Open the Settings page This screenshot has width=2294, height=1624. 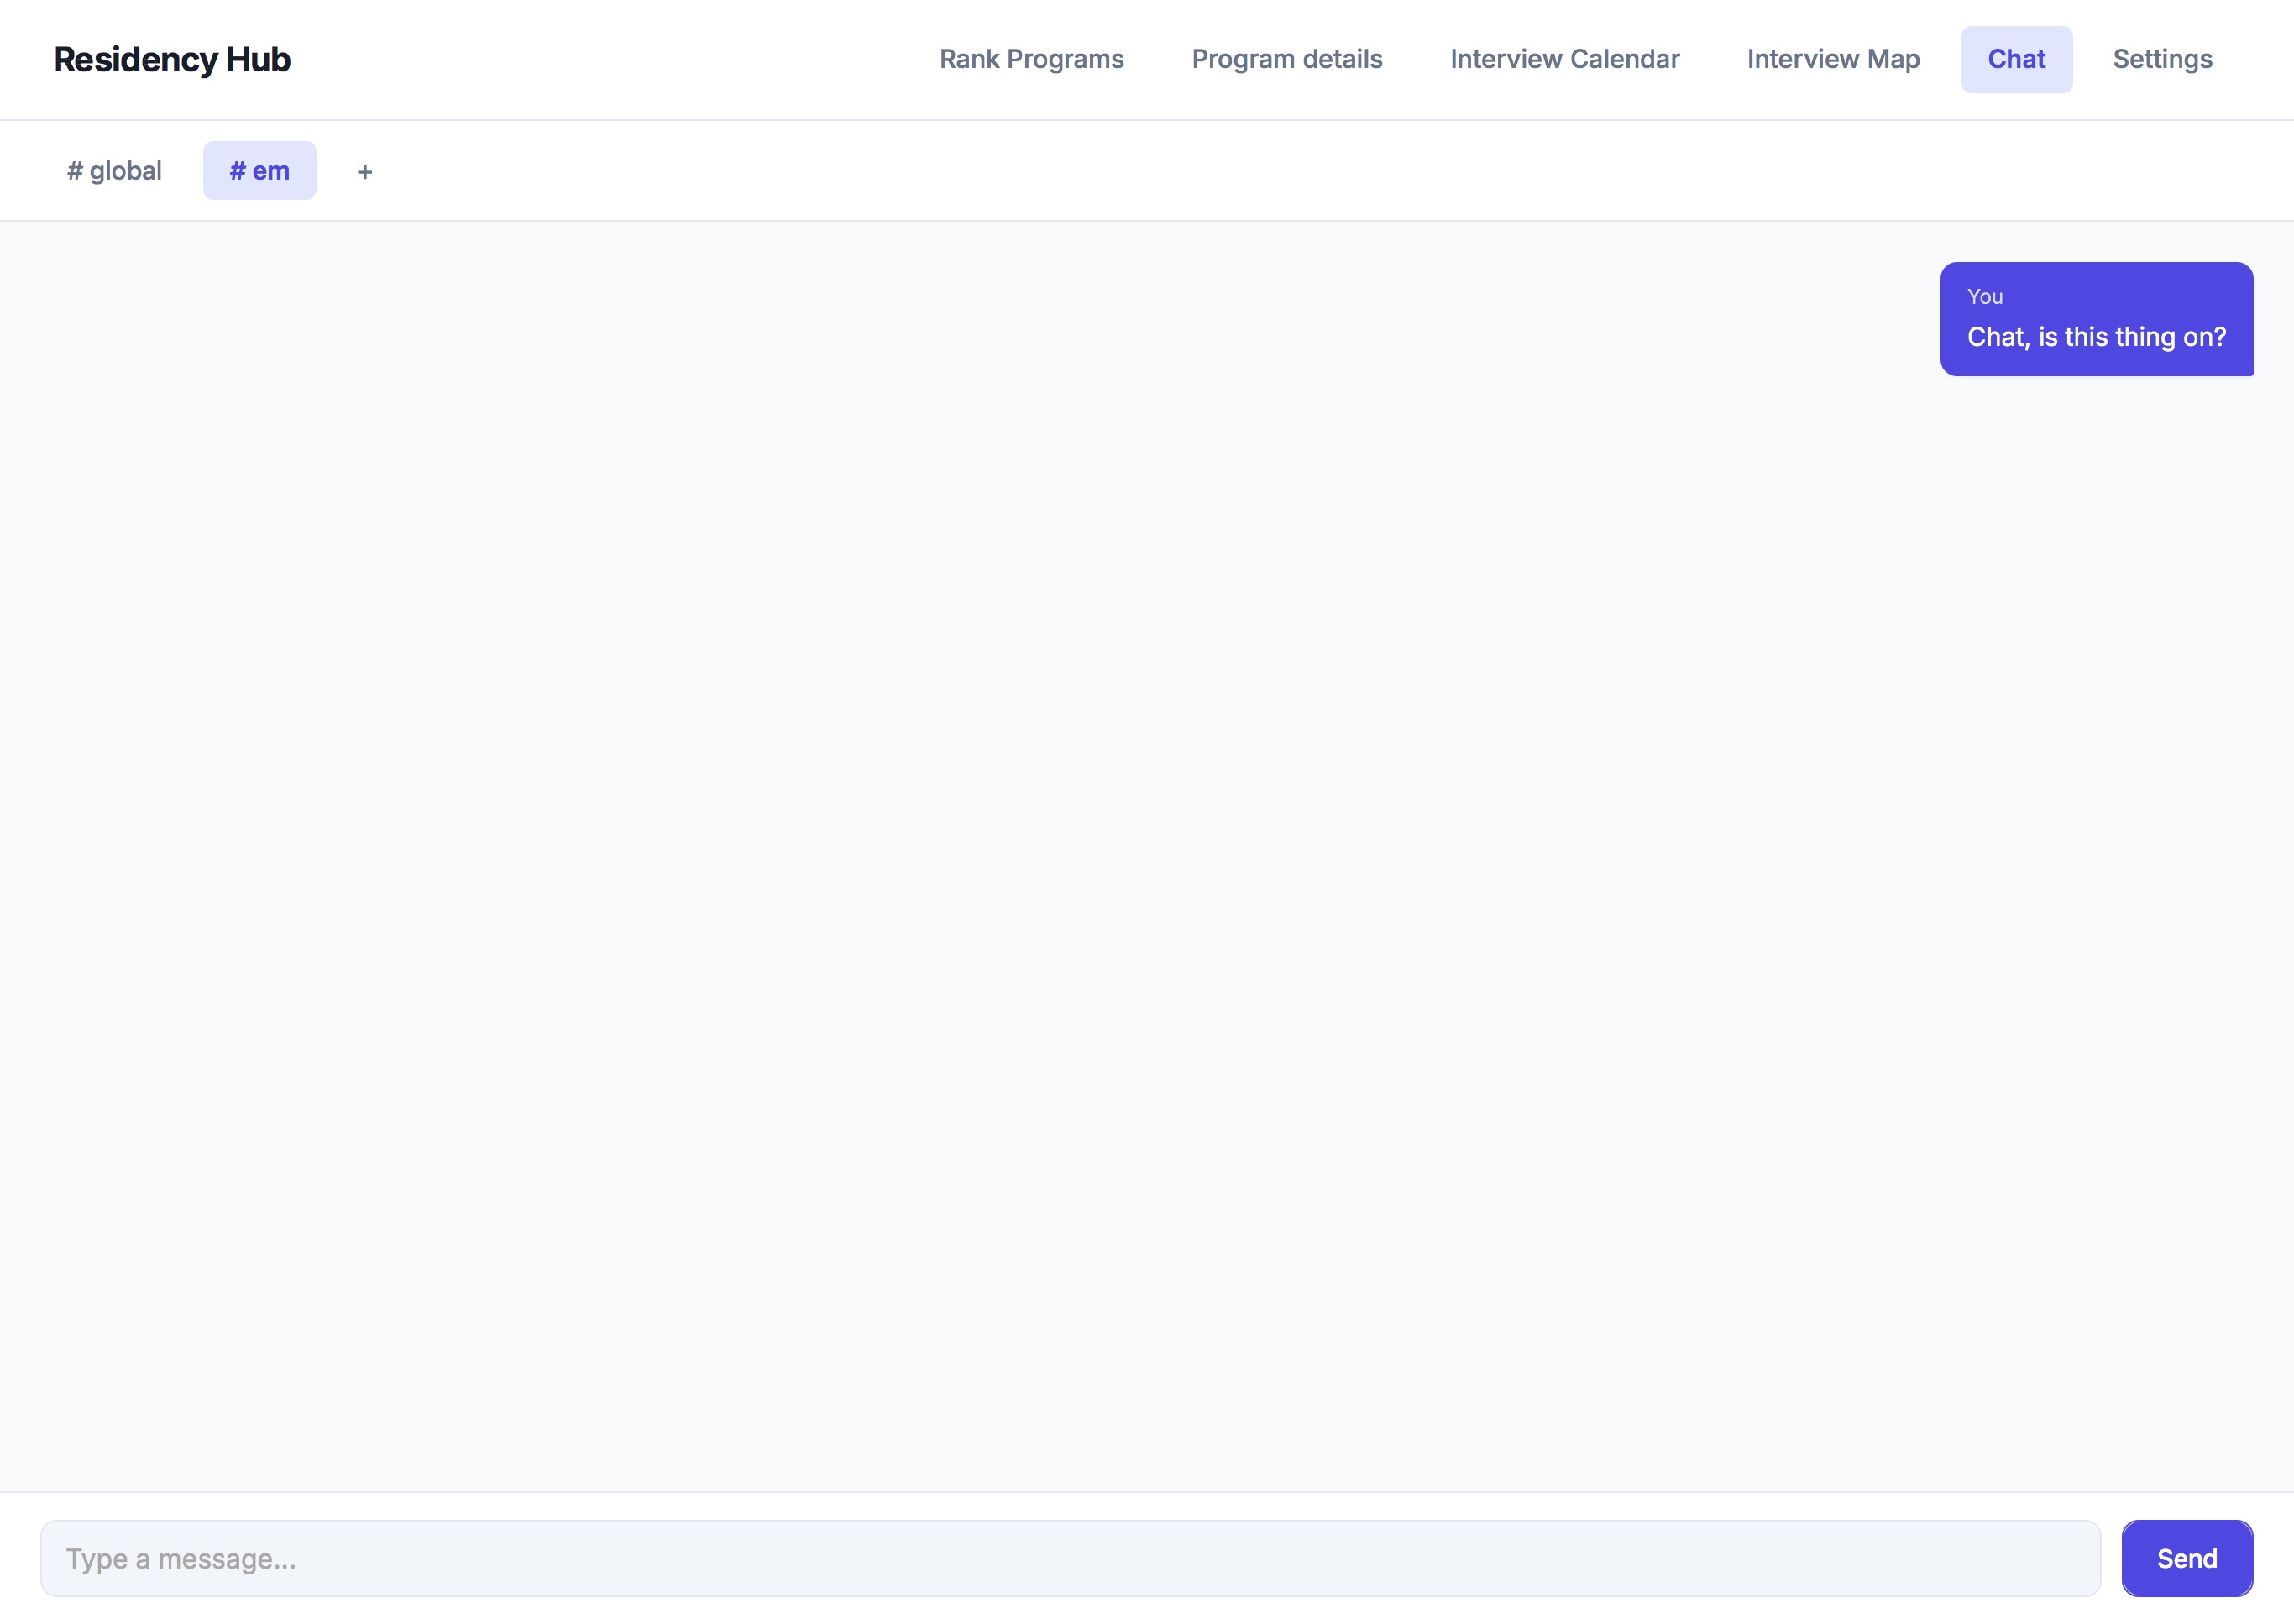(2162, 59)
